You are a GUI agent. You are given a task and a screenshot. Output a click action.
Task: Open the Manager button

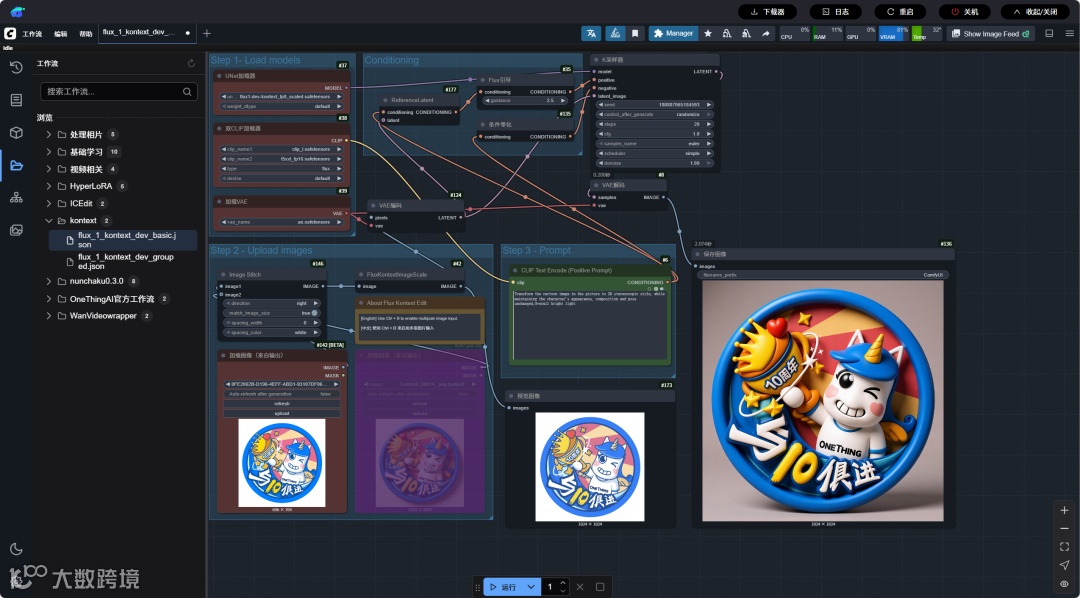[x=673, y=33]
